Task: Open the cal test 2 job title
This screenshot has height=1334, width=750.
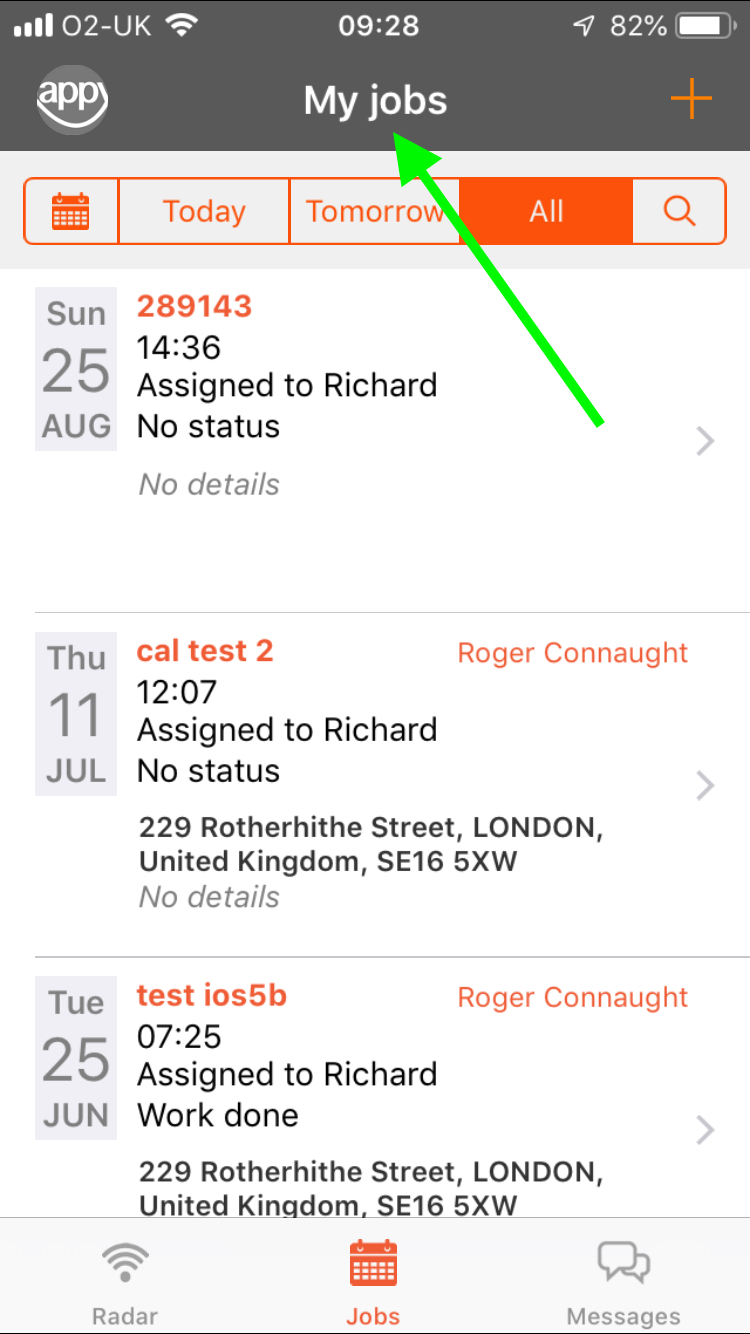Action: coord(205,651)
